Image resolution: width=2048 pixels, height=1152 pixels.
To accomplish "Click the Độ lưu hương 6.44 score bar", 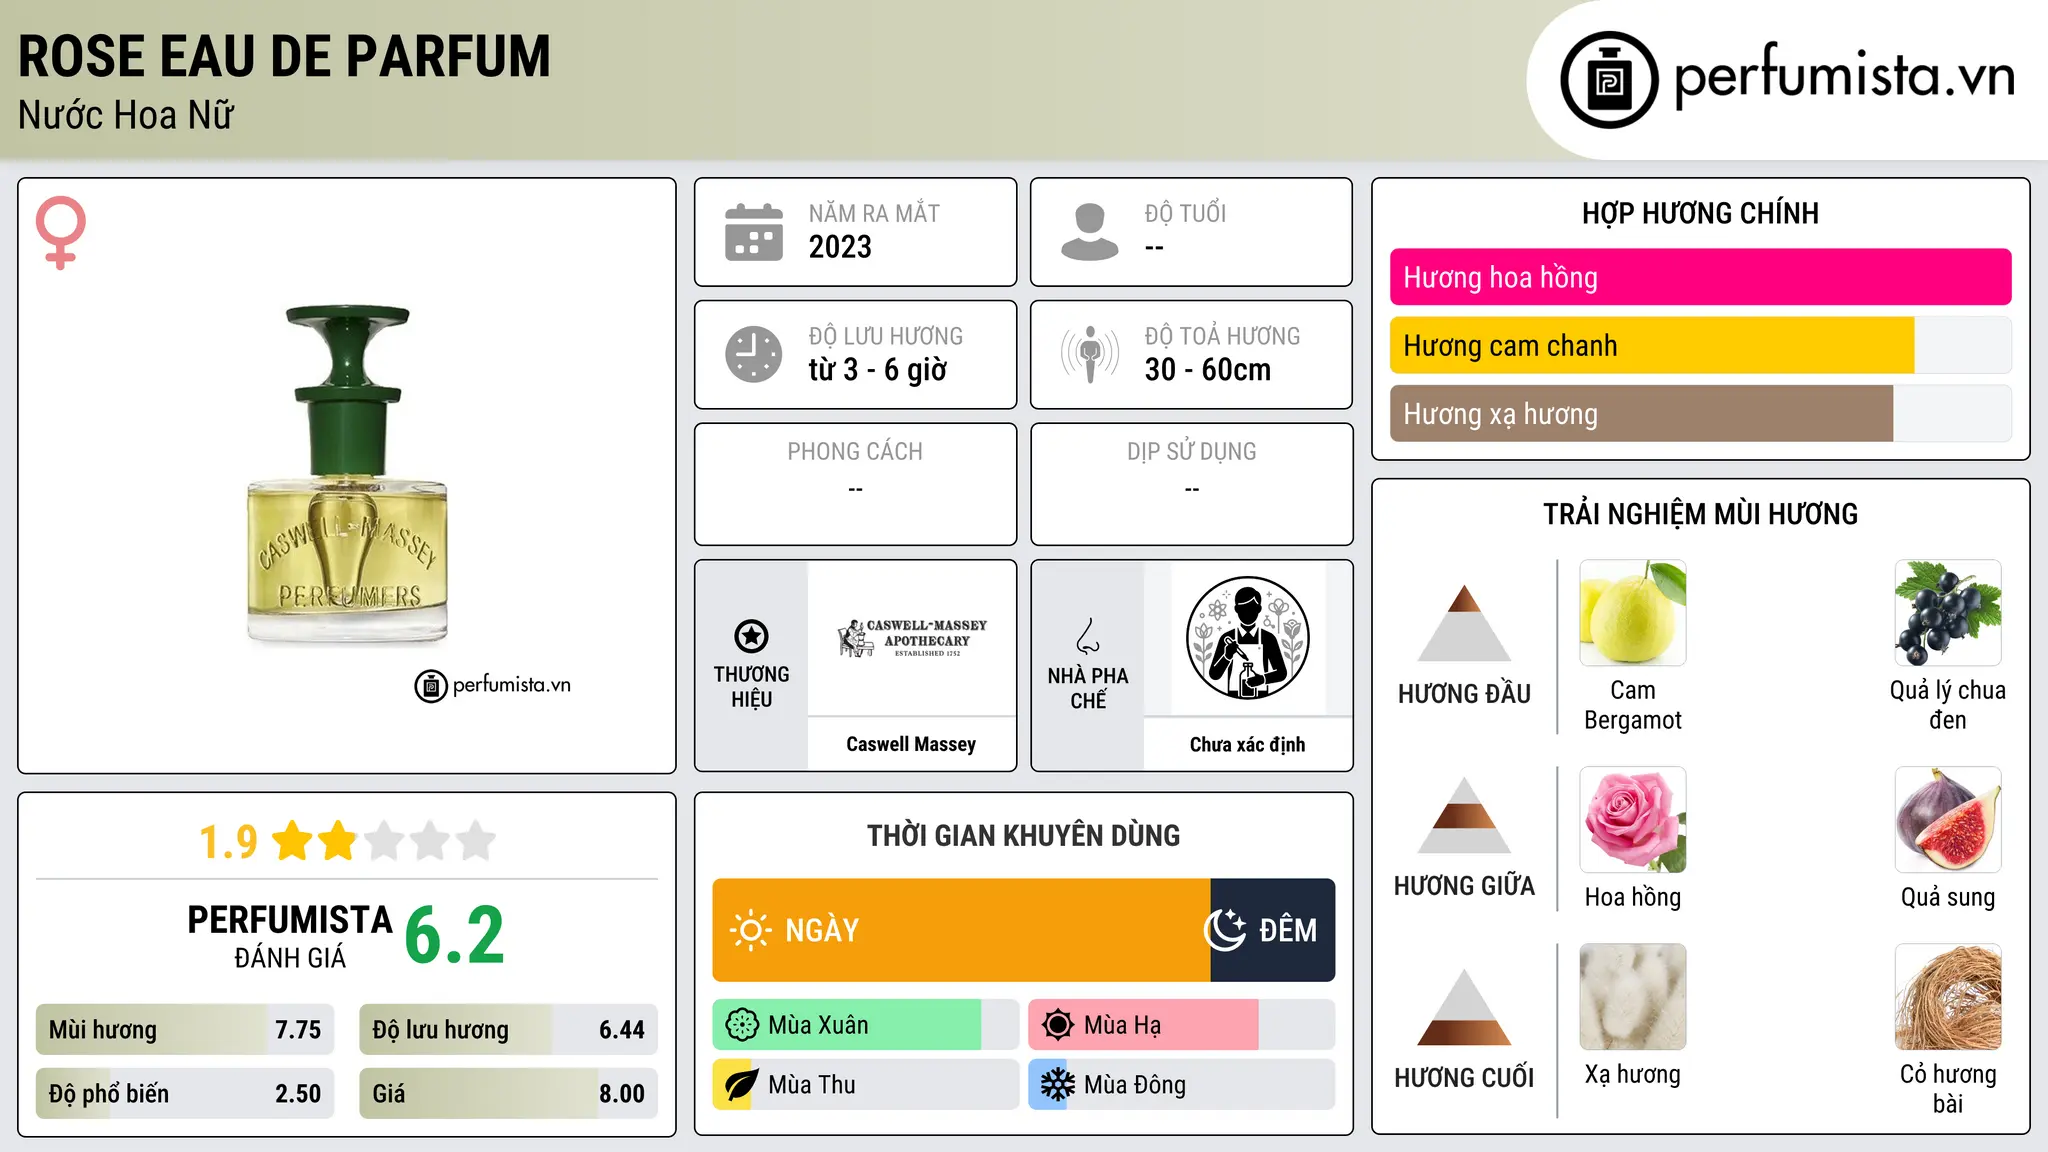I will [509, 1029].
